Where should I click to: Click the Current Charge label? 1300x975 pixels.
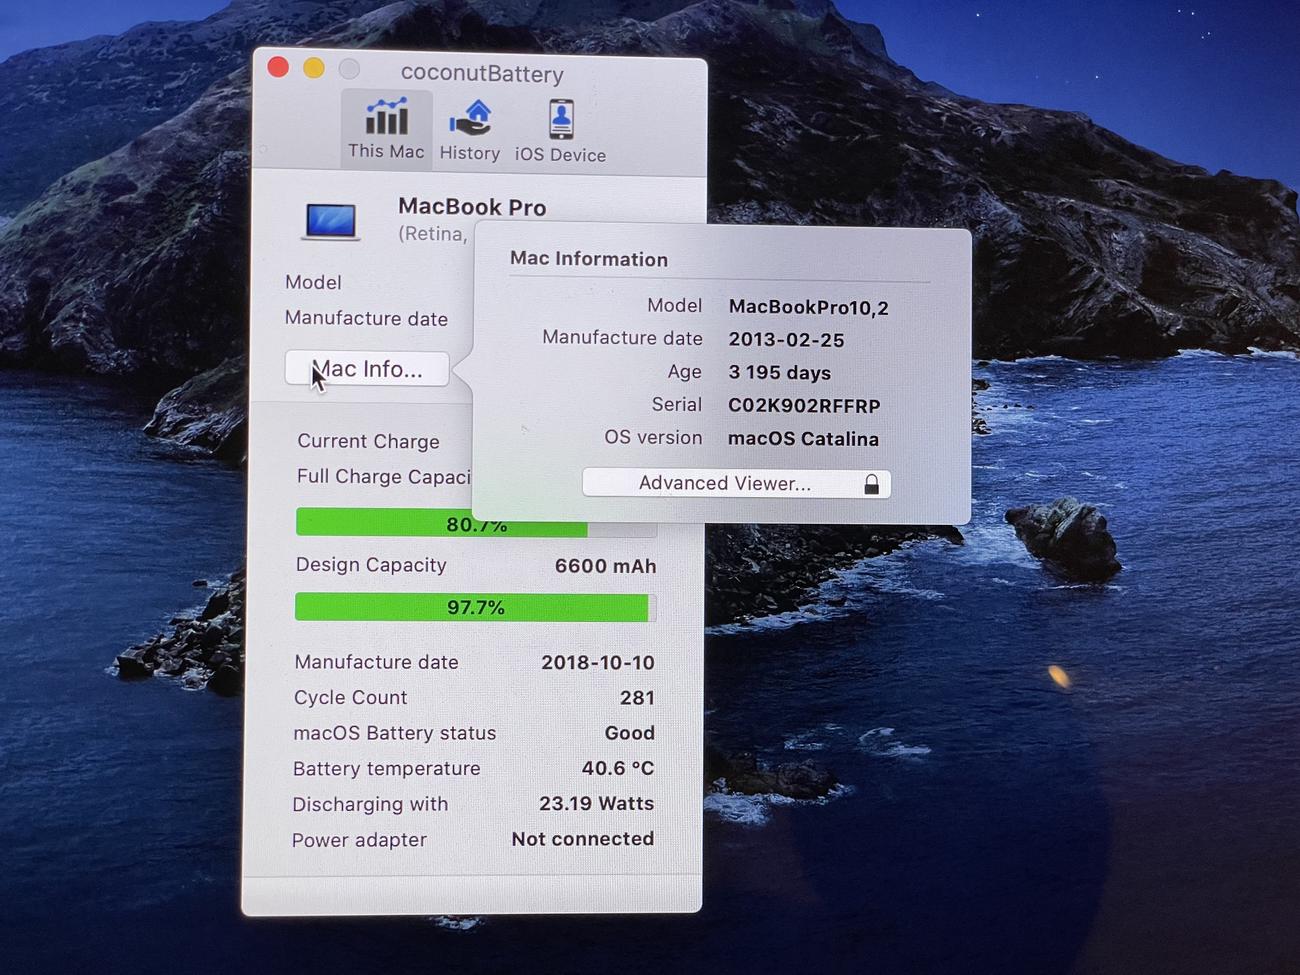click(368, 441)
